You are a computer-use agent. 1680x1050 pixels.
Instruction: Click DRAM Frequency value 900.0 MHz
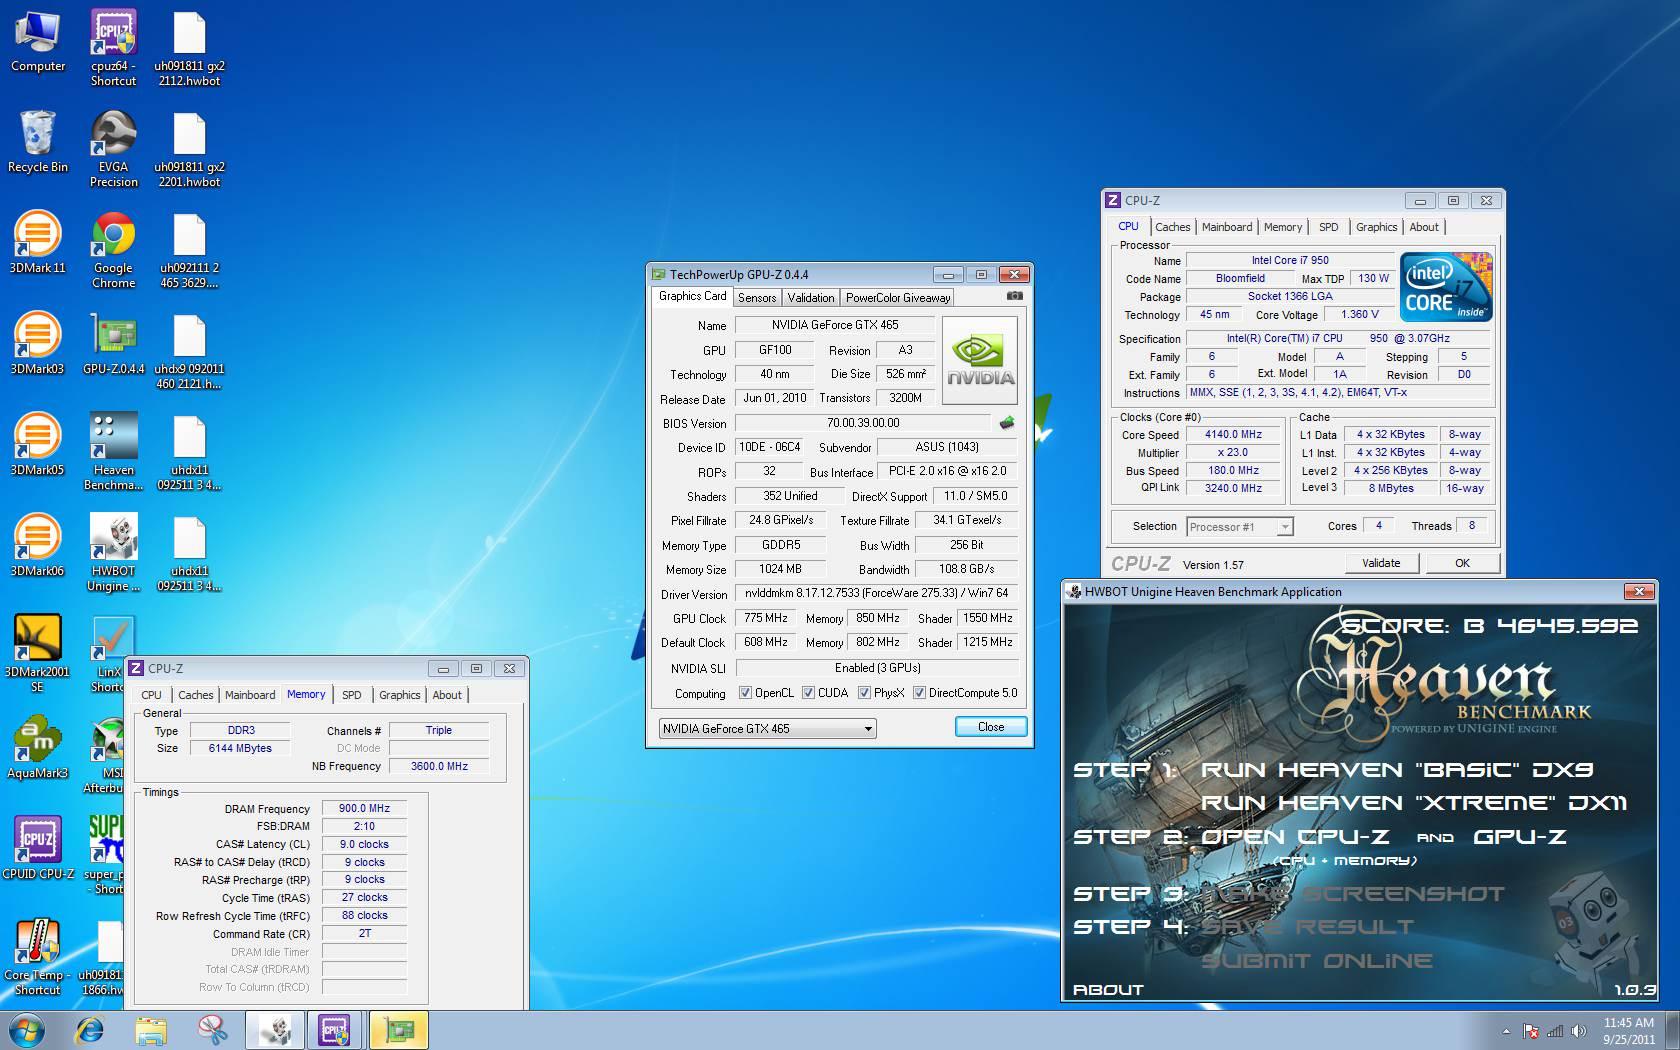coord(364,809)
